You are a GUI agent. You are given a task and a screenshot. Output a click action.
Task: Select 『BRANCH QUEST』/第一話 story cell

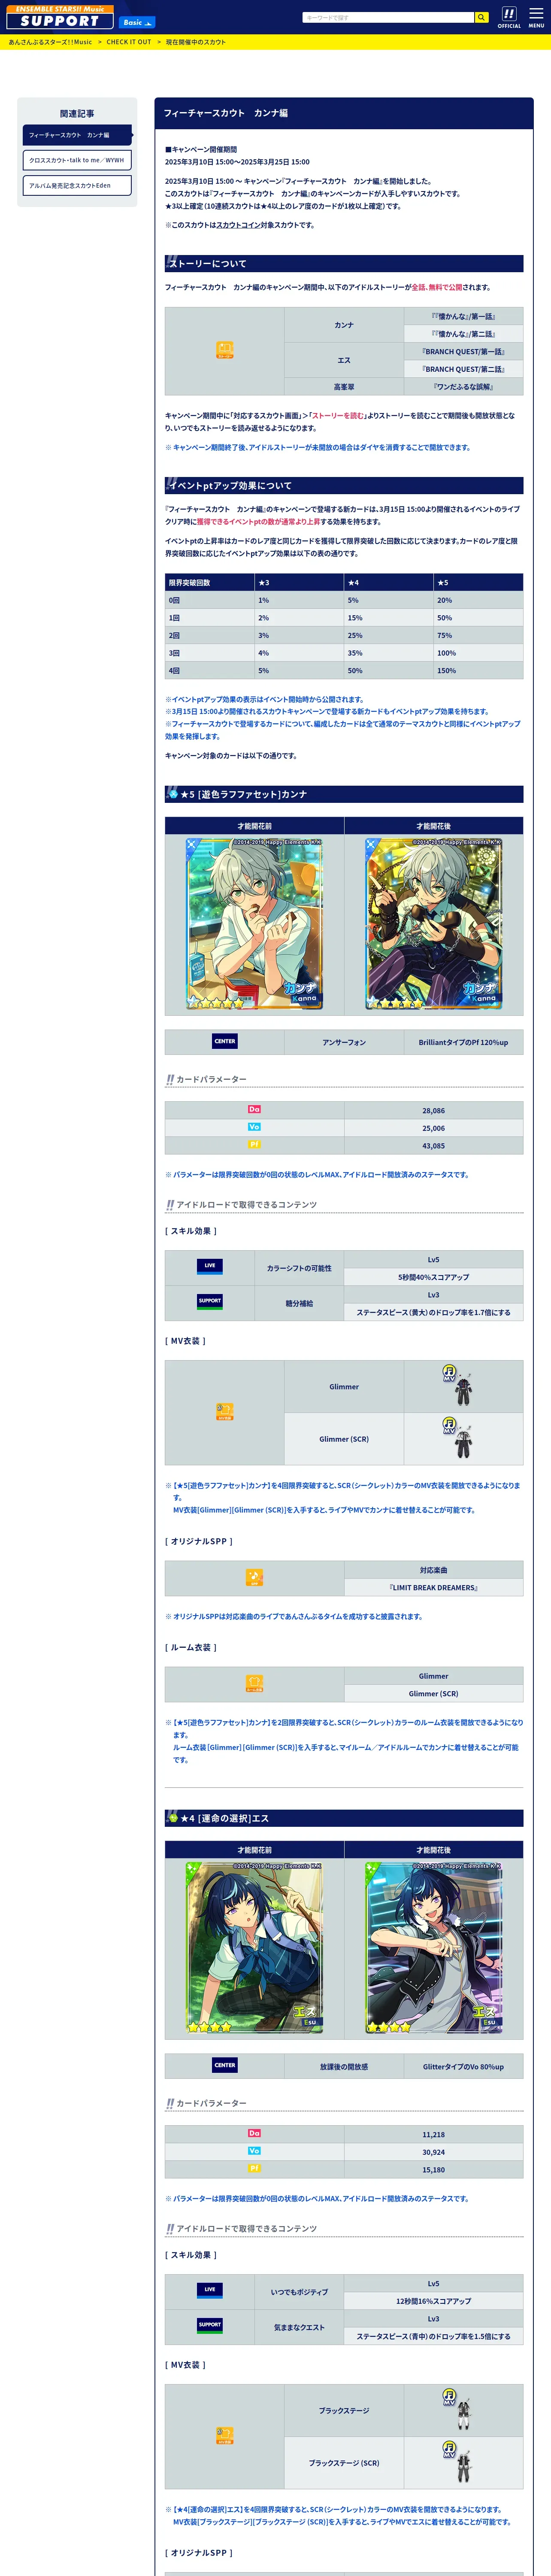[463, 352]
